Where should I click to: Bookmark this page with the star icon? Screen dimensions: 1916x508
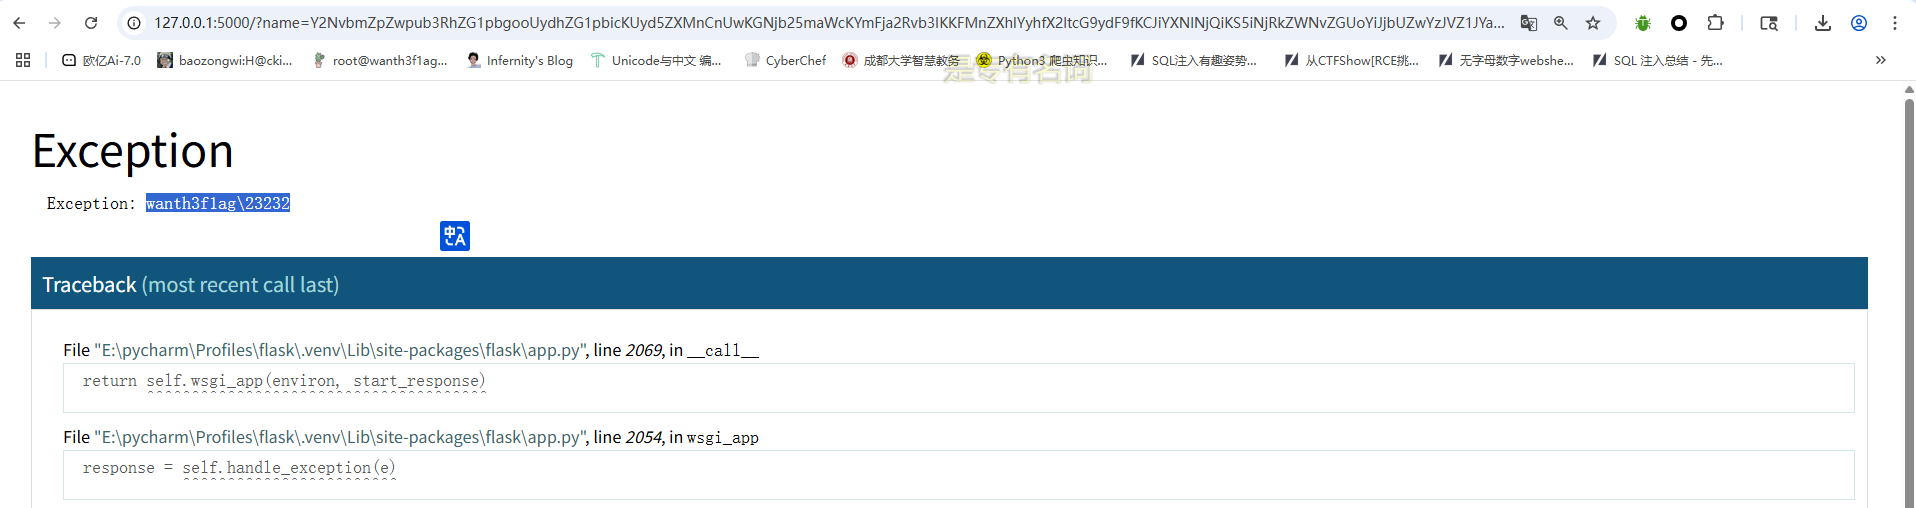tap(1593, 23)
